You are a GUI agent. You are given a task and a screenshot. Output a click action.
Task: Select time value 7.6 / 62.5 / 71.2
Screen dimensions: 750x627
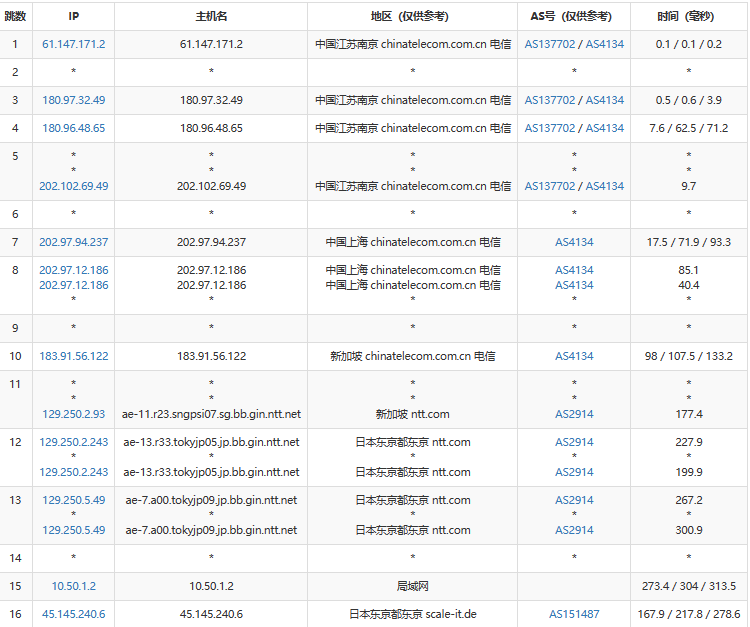(x=689, y=128)
